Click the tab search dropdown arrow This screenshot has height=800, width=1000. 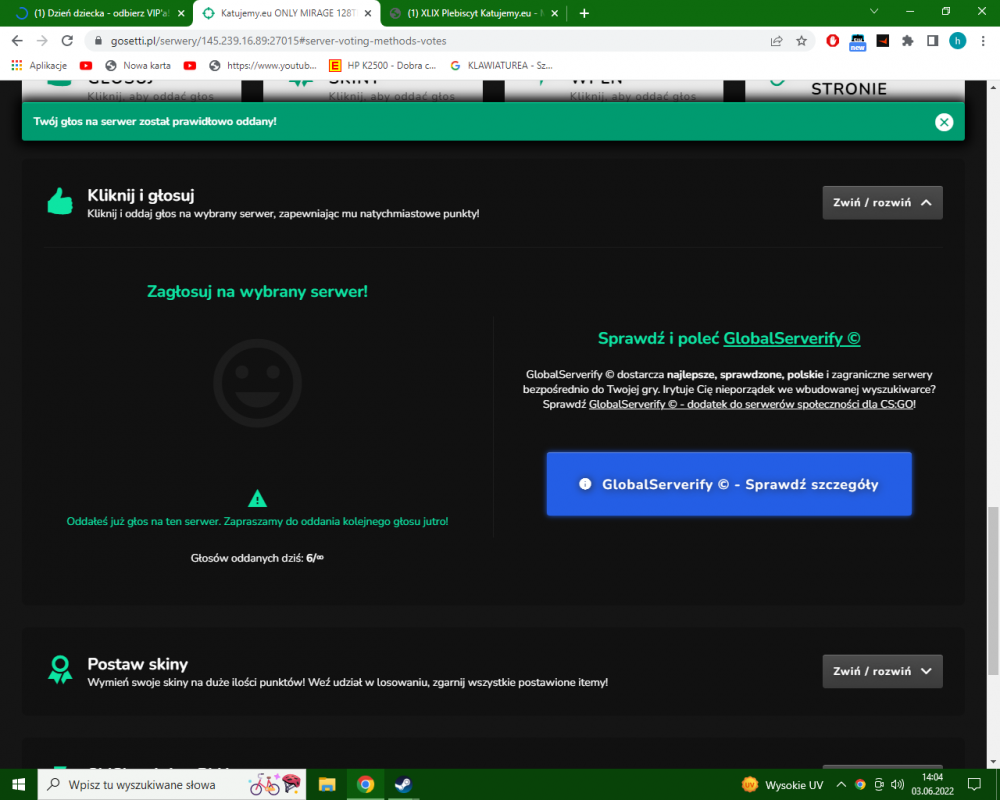pos(874,11)
